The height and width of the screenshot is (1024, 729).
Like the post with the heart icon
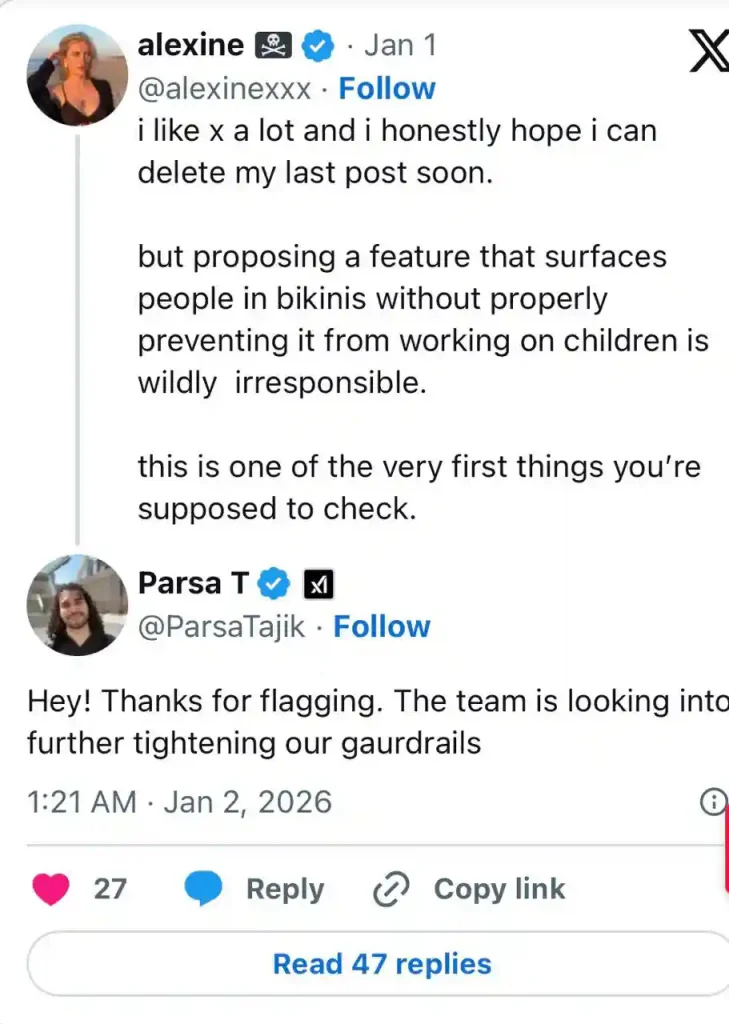pyautogui.click(x=51, y=889)
